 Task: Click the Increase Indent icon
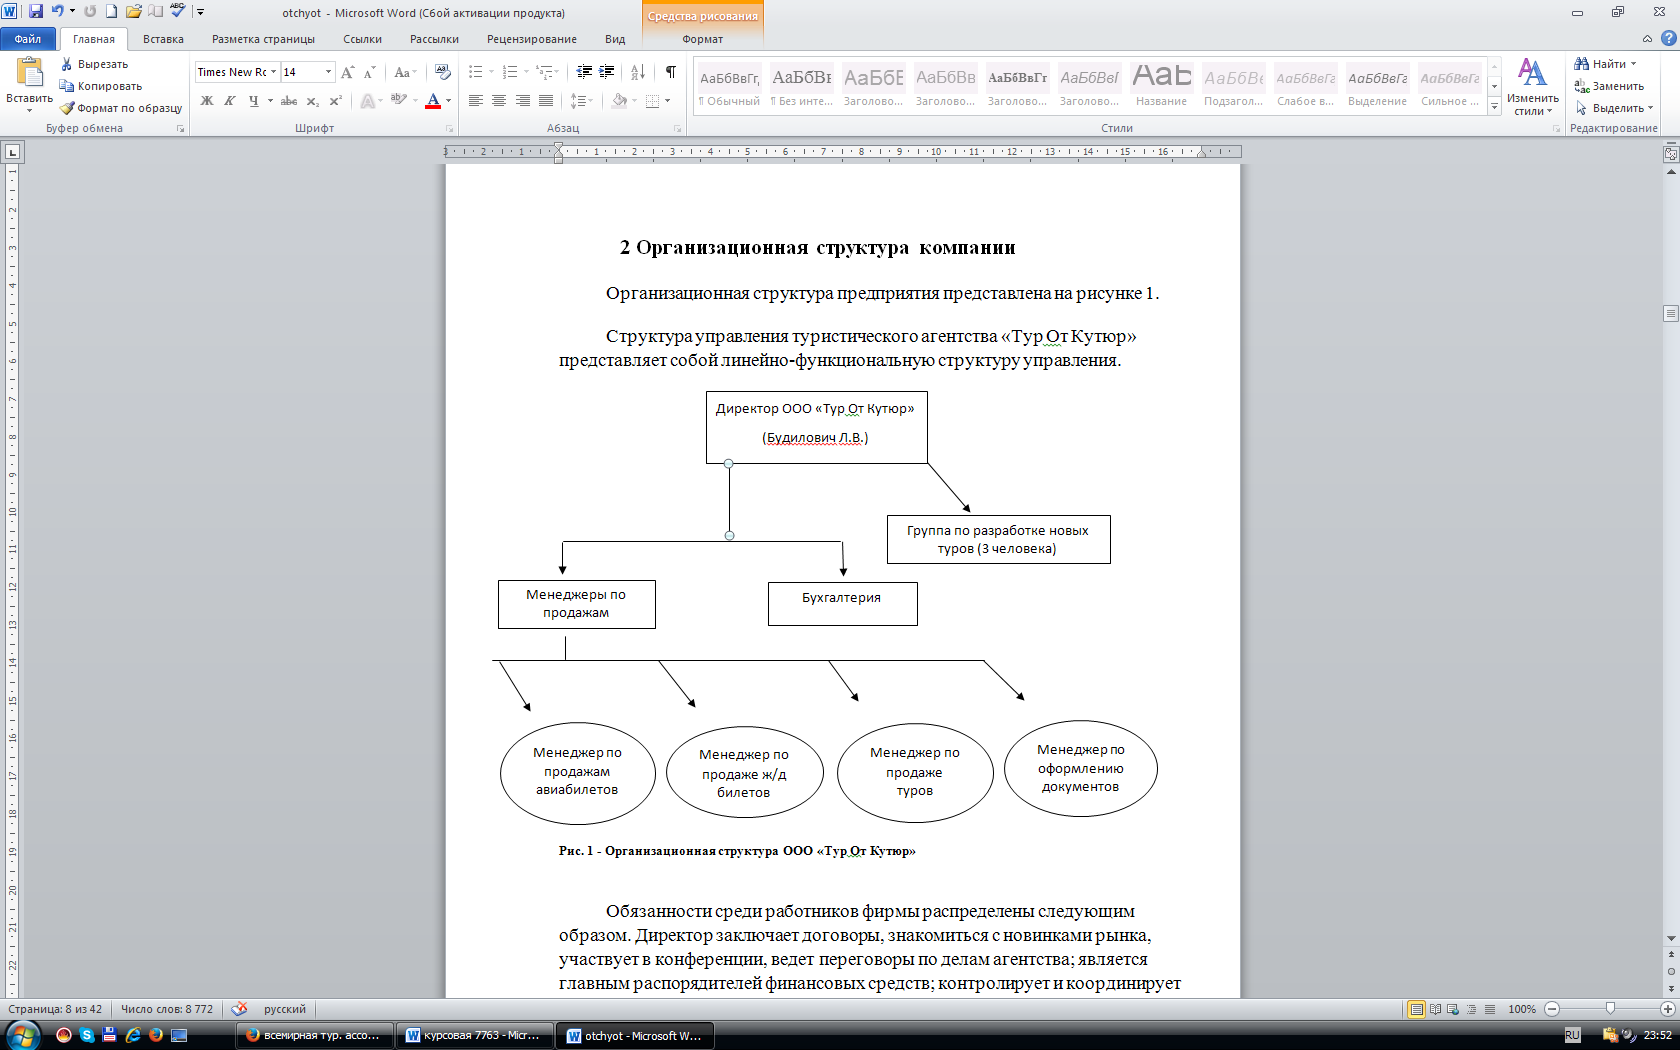coord(606,72)
